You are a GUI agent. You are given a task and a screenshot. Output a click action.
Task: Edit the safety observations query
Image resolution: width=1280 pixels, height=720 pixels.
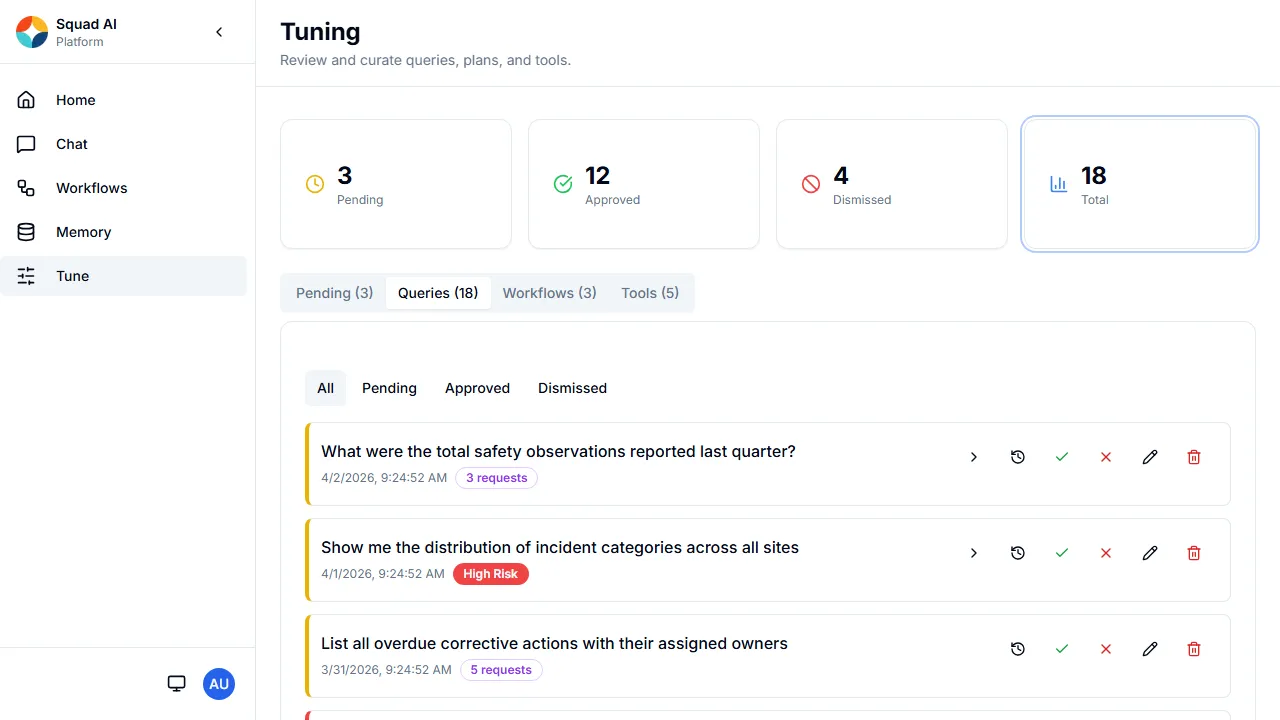click(x=1150, y=457)
